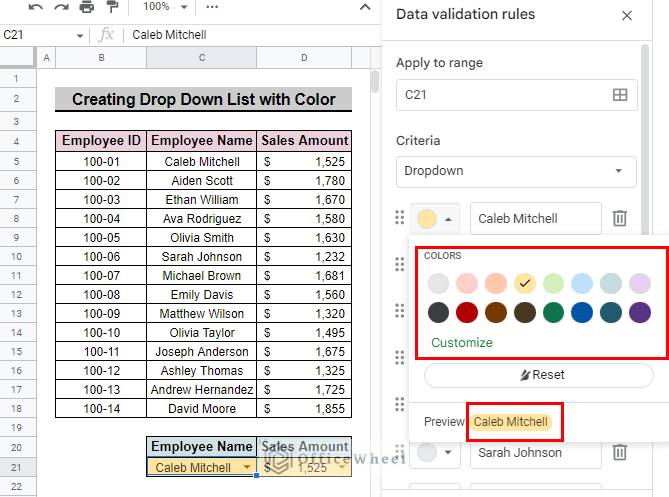Pick the light purple color swatch
The image size is (669, 497).
coord(640,284)
